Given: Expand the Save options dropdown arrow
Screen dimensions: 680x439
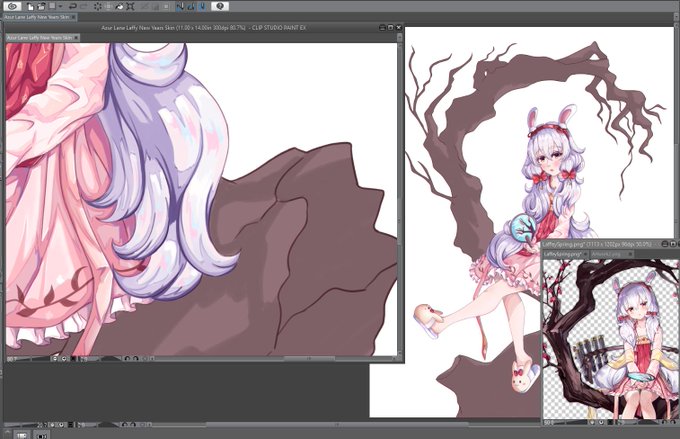Looking at the screenshot, I should 61,6.
